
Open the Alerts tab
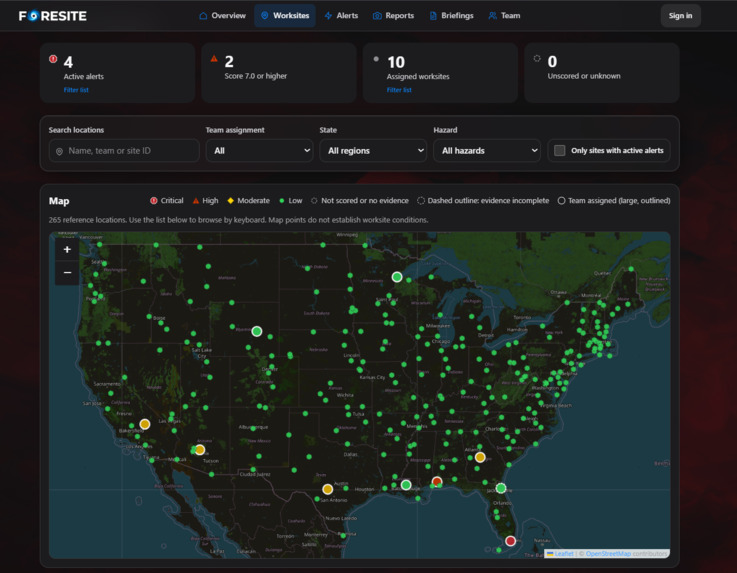[x=341, y=16]
